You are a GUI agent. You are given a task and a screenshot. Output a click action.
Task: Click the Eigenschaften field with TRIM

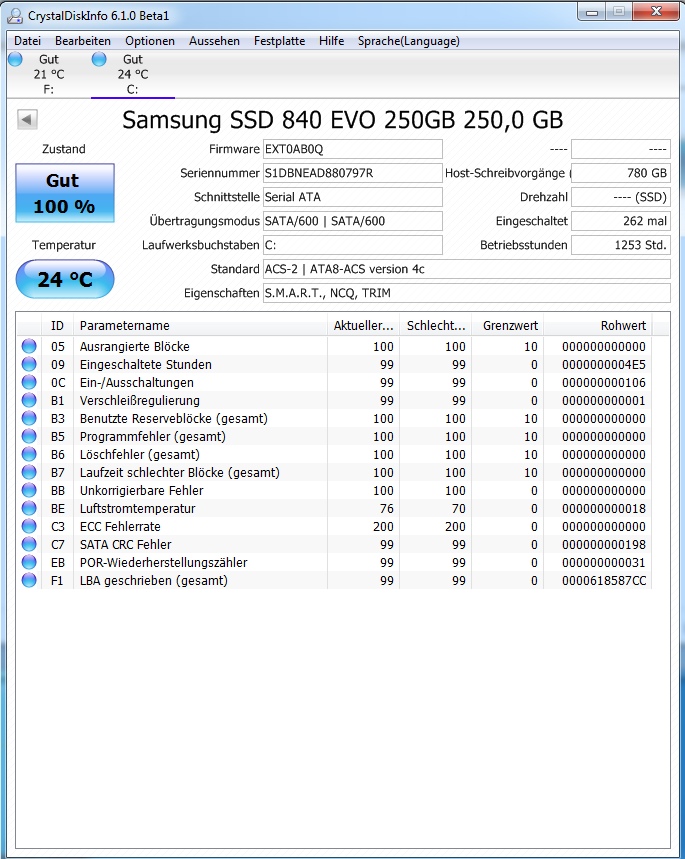[467, 293]
